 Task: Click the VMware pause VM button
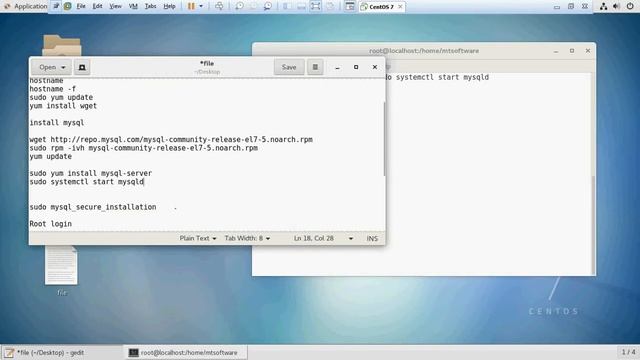click(x=191, y=6)
